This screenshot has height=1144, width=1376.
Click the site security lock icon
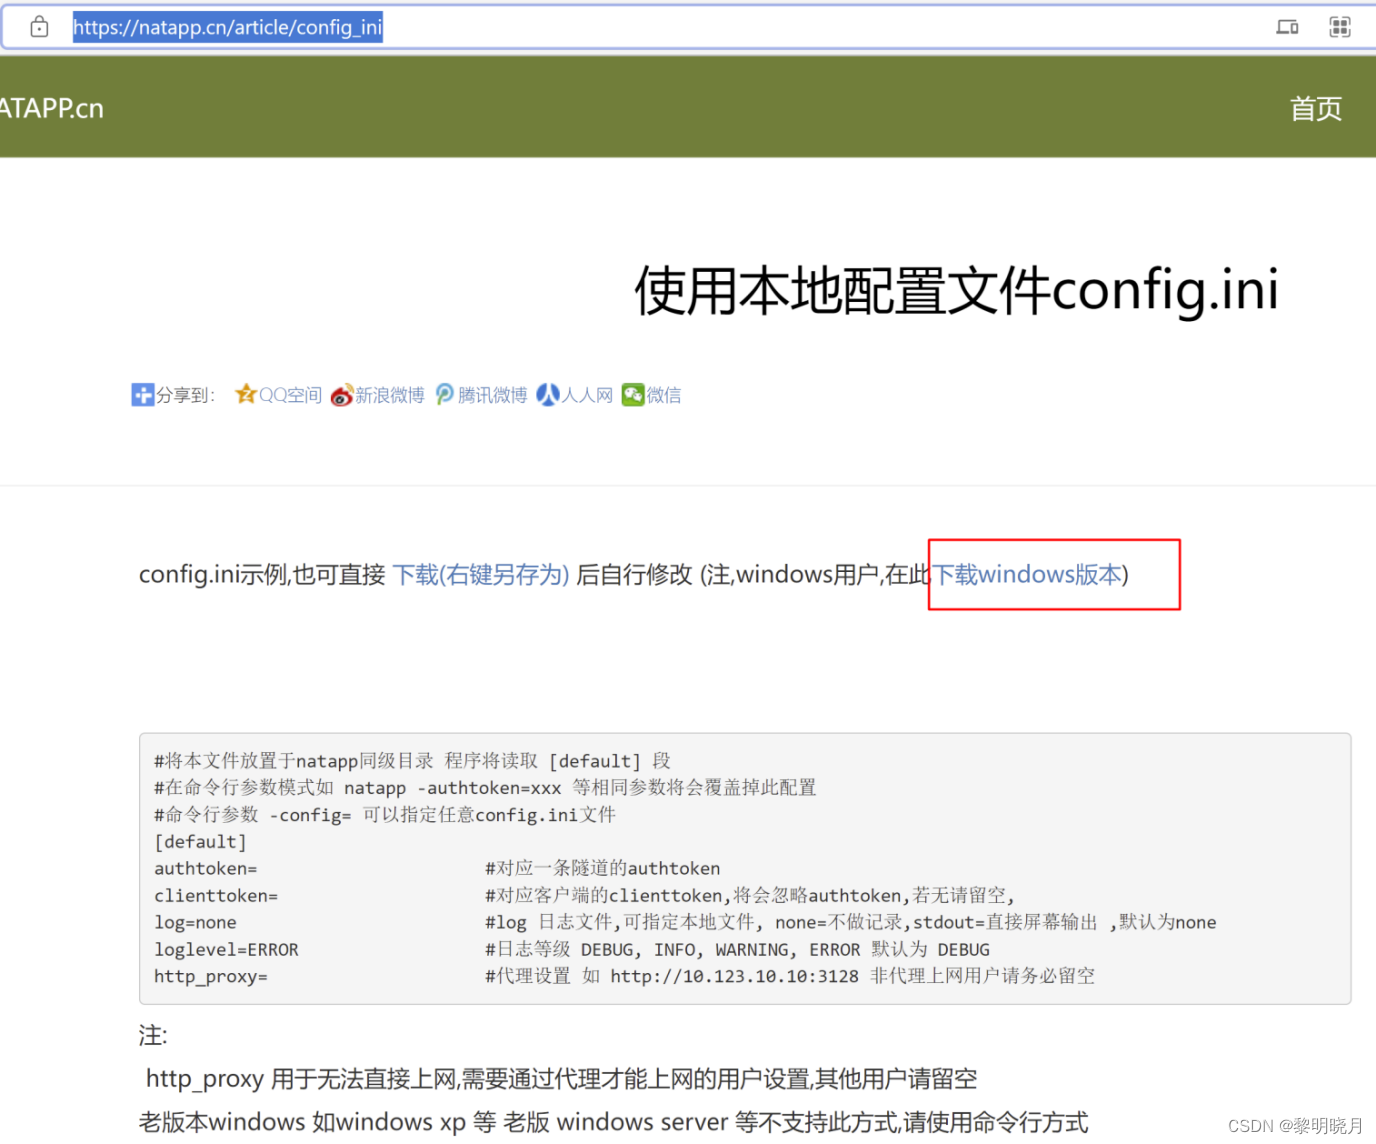click(x=39, y=27)
